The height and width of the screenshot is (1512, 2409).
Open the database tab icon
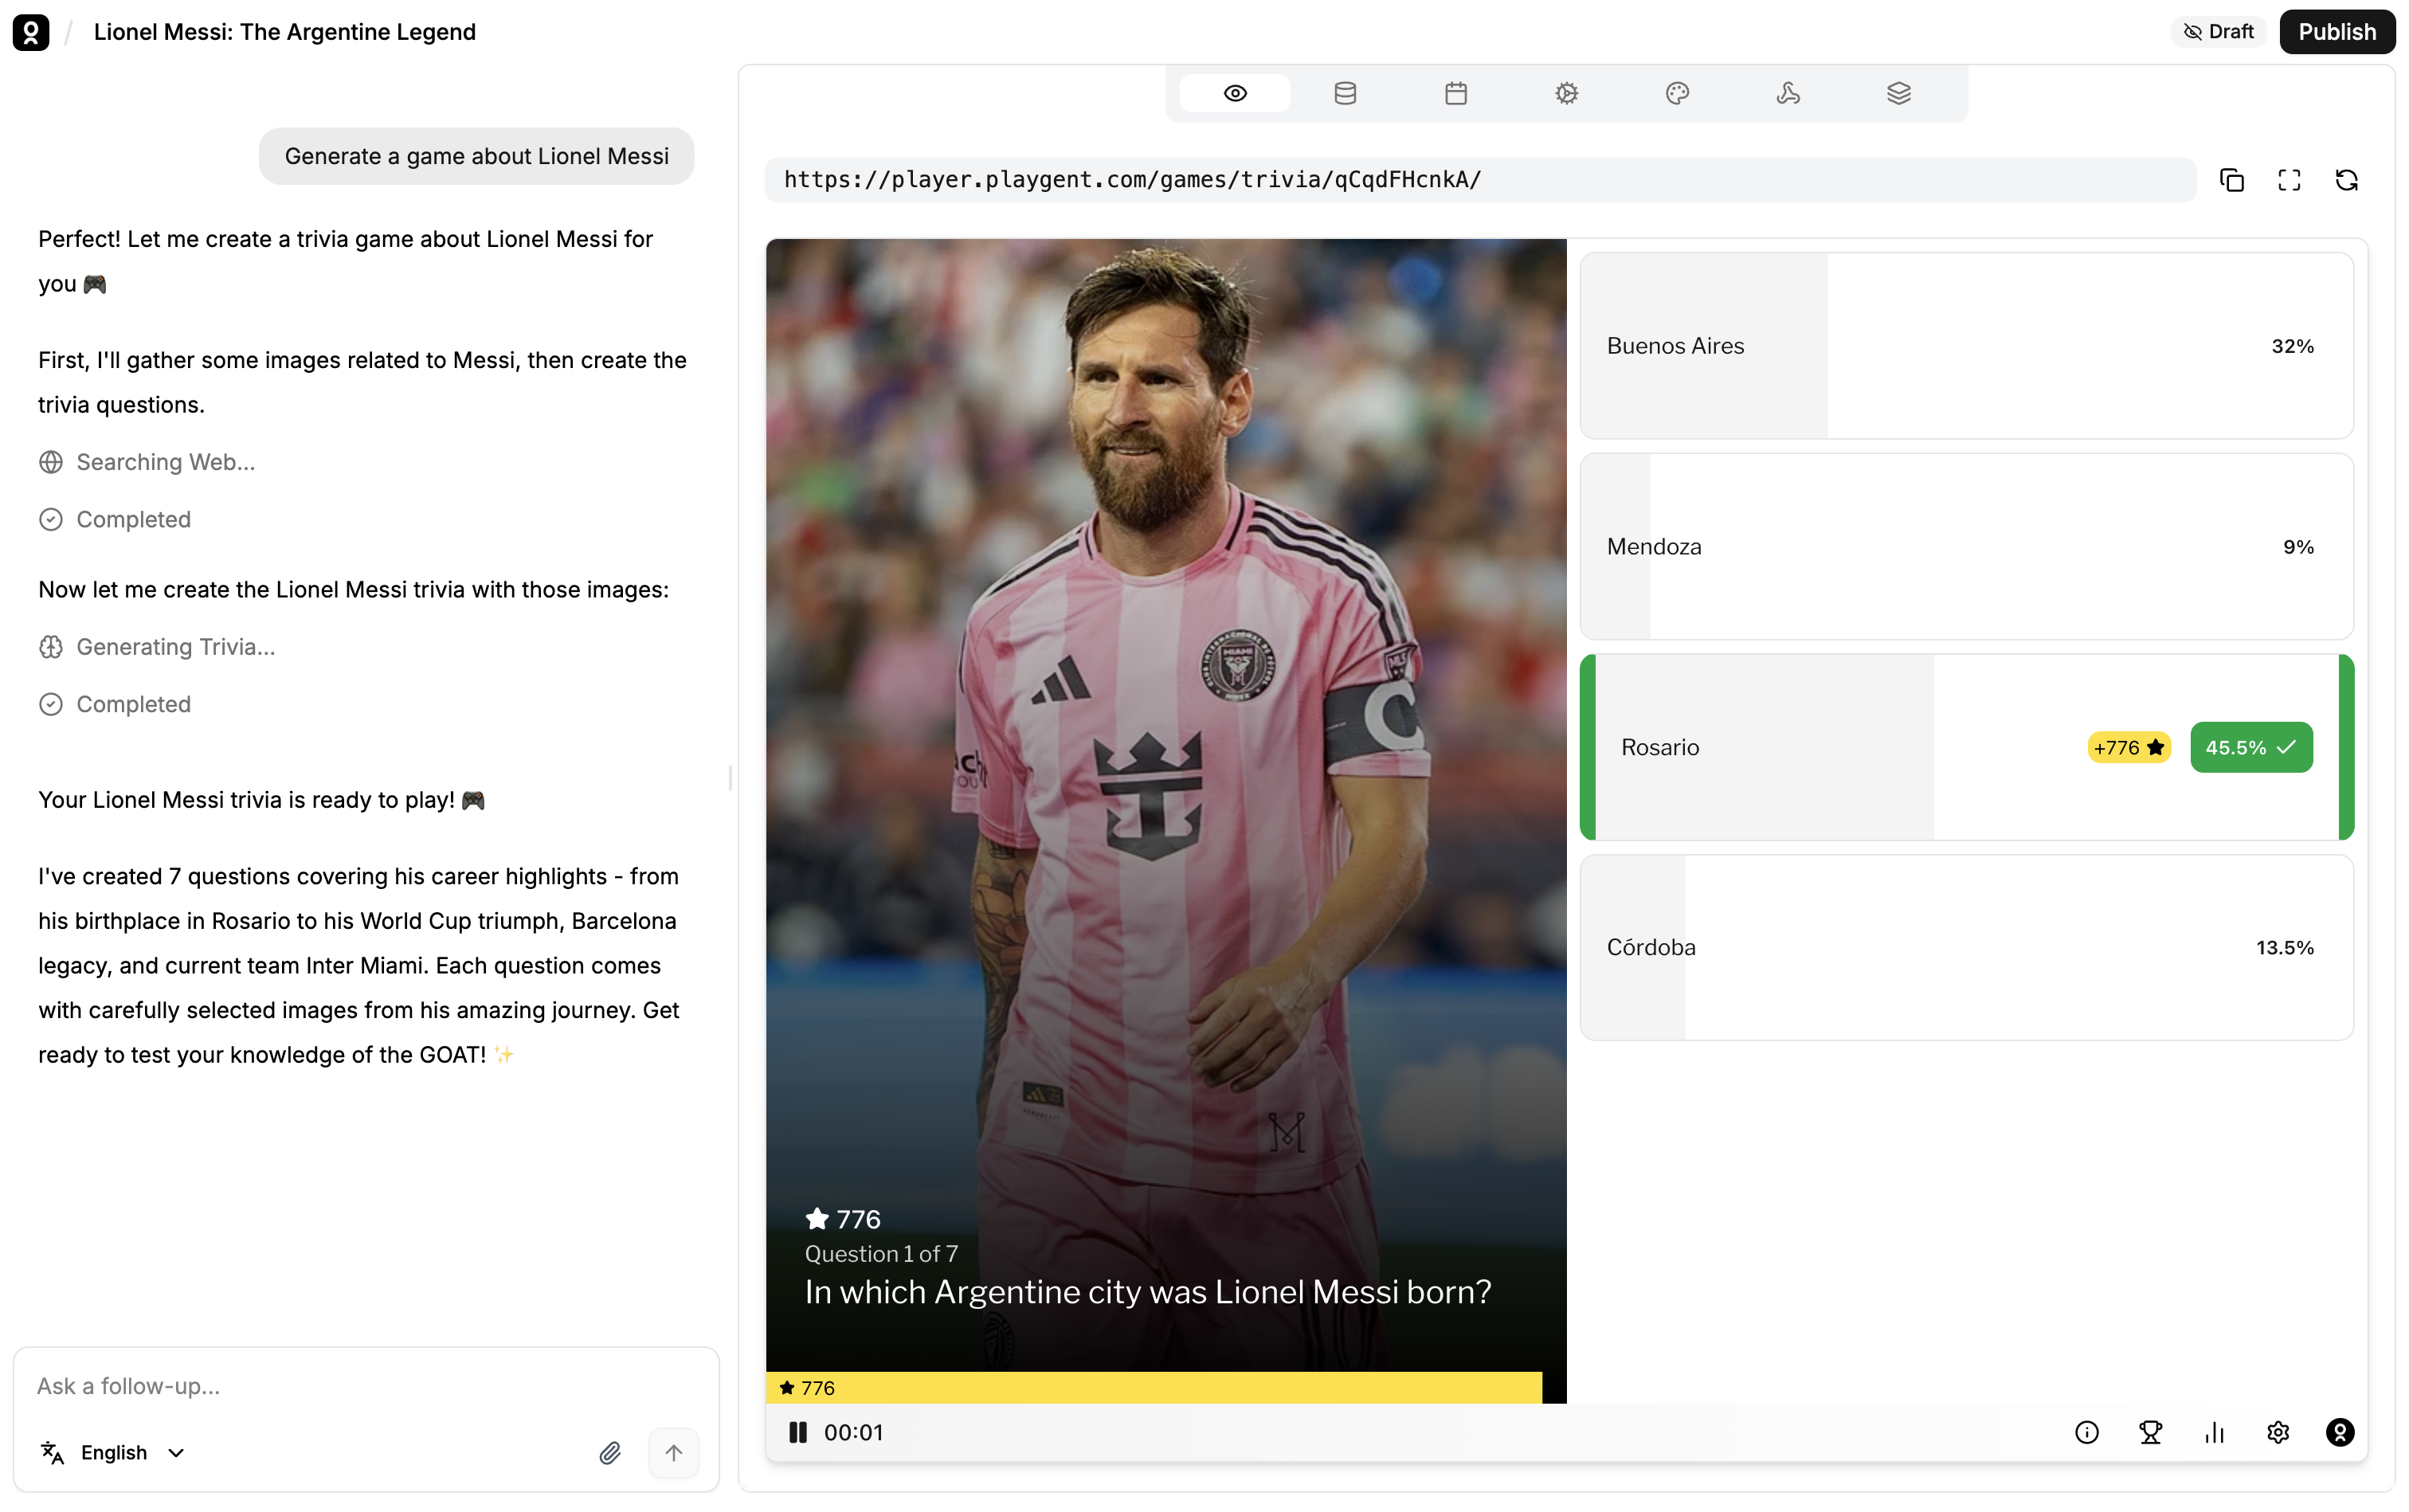[x=1345, y=93]
